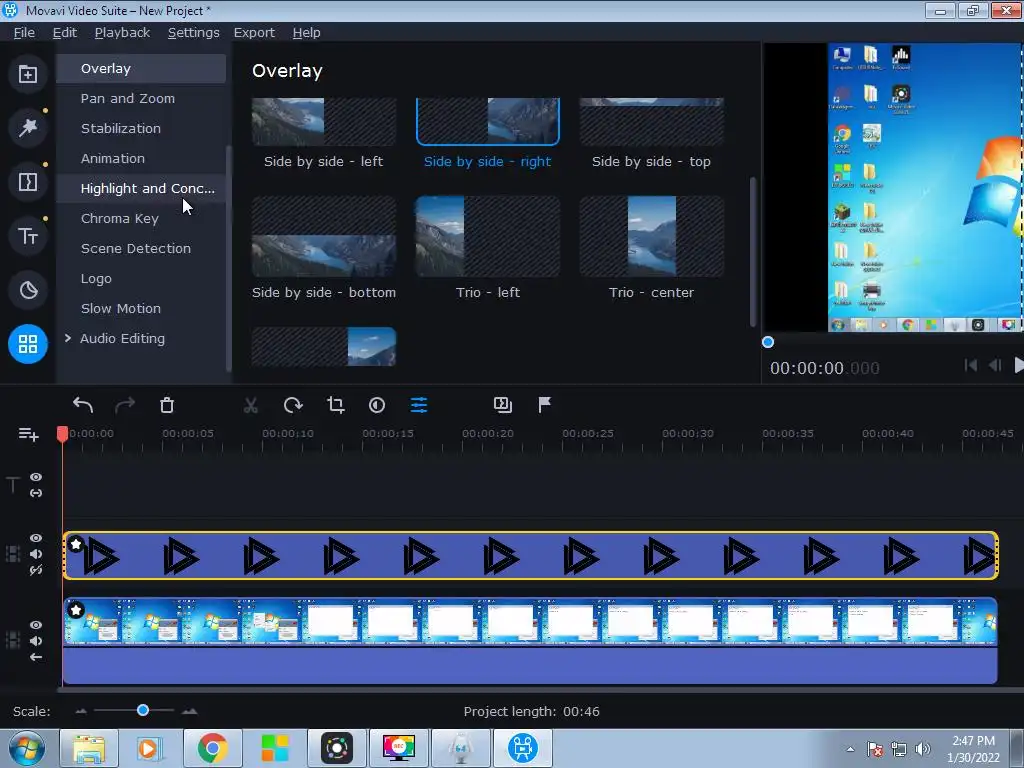This screenshot has height=768, width=1024.
Task: Toggle link on the titles track
Action: (36, 493)
